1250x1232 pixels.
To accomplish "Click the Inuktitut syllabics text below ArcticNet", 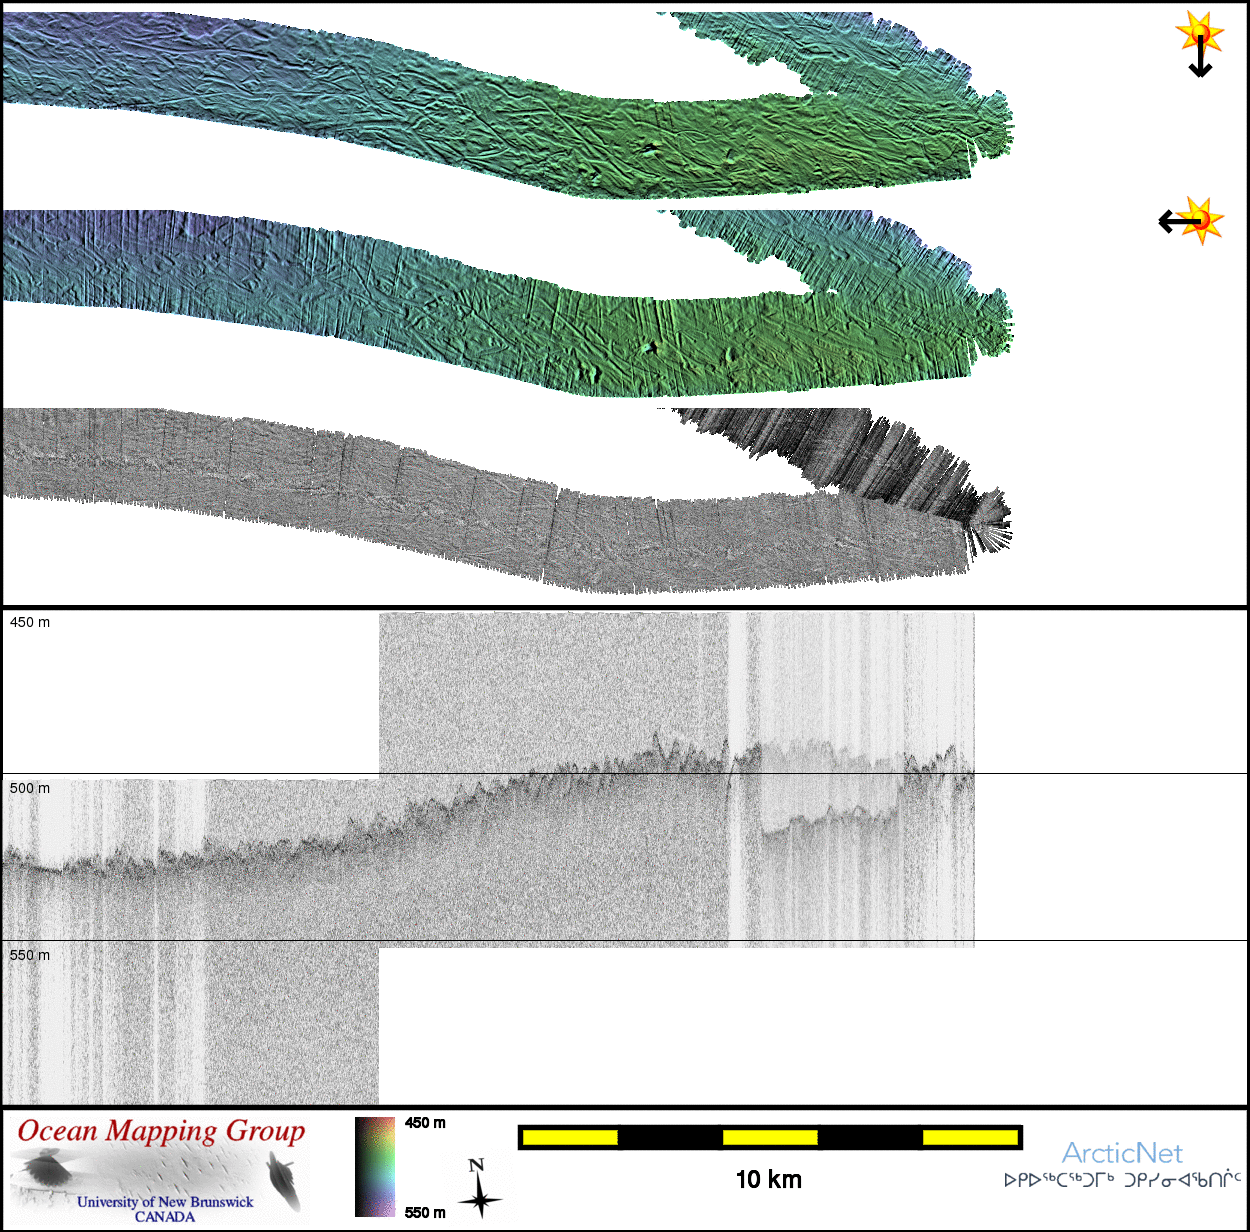I will 1122,1180.
